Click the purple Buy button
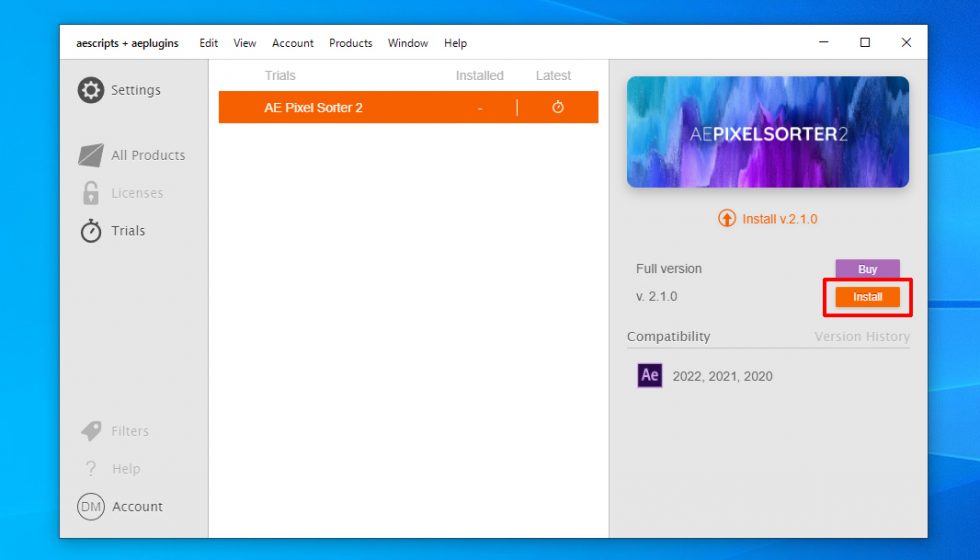This screenshot has width=980, height=560. click(x=868, y=269)
